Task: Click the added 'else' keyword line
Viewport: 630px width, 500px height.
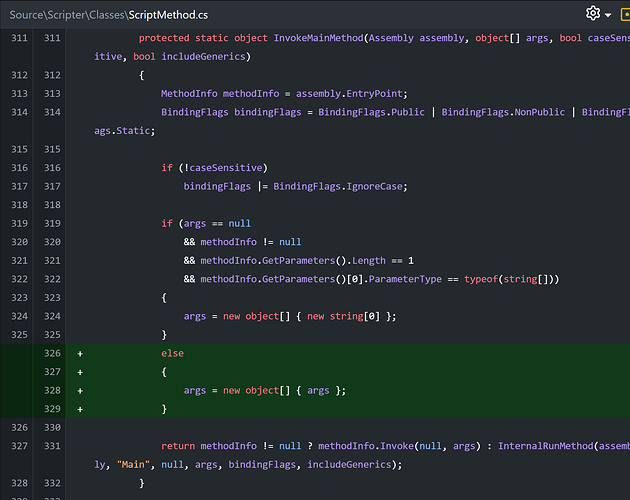Action: (172, 353)
